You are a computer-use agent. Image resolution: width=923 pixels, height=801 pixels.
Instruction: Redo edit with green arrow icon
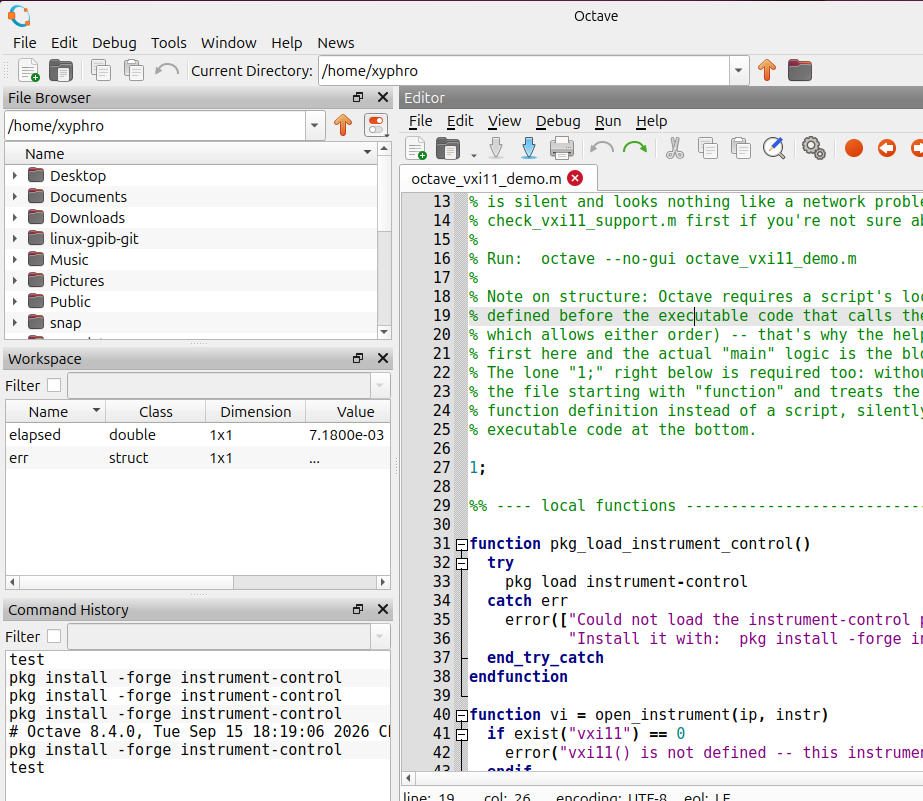click(x=635, y=148)
